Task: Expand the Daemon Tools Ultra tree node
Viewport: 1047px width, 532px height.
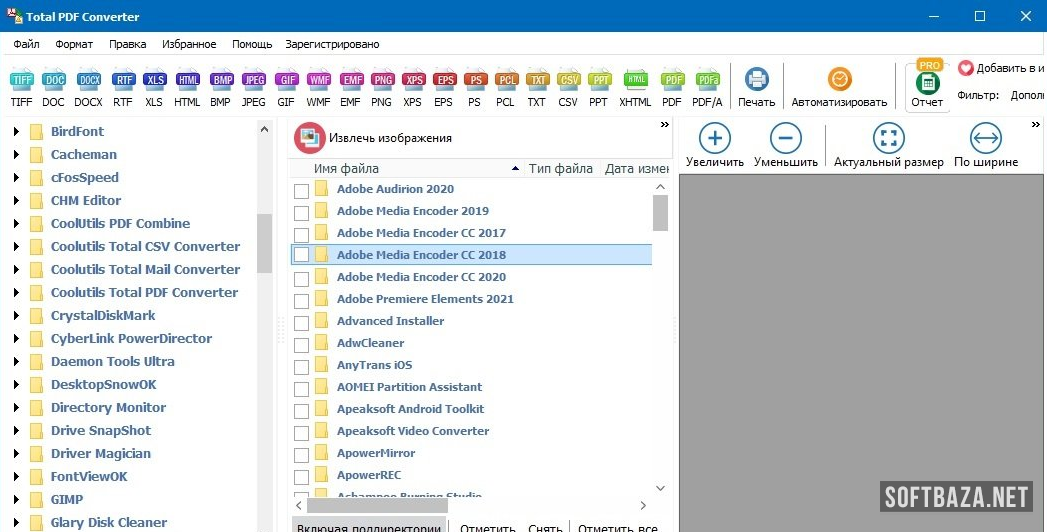Action: click(x=16, y=362)
